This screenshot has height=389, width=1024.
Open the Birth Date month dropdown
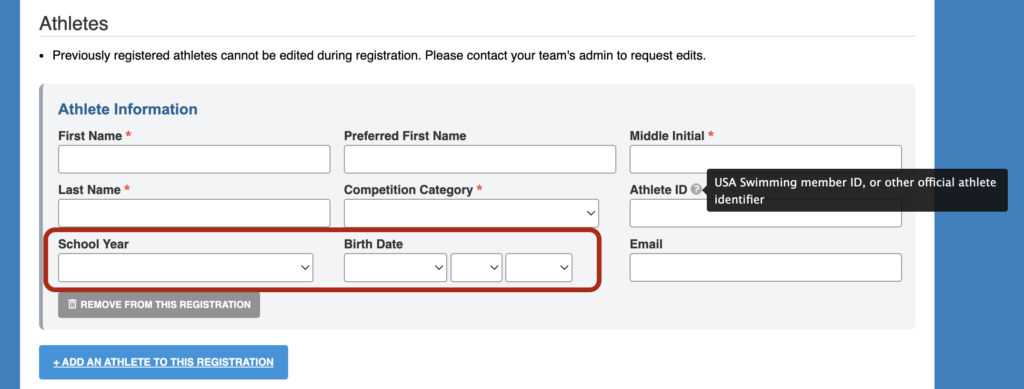point(396,268)
